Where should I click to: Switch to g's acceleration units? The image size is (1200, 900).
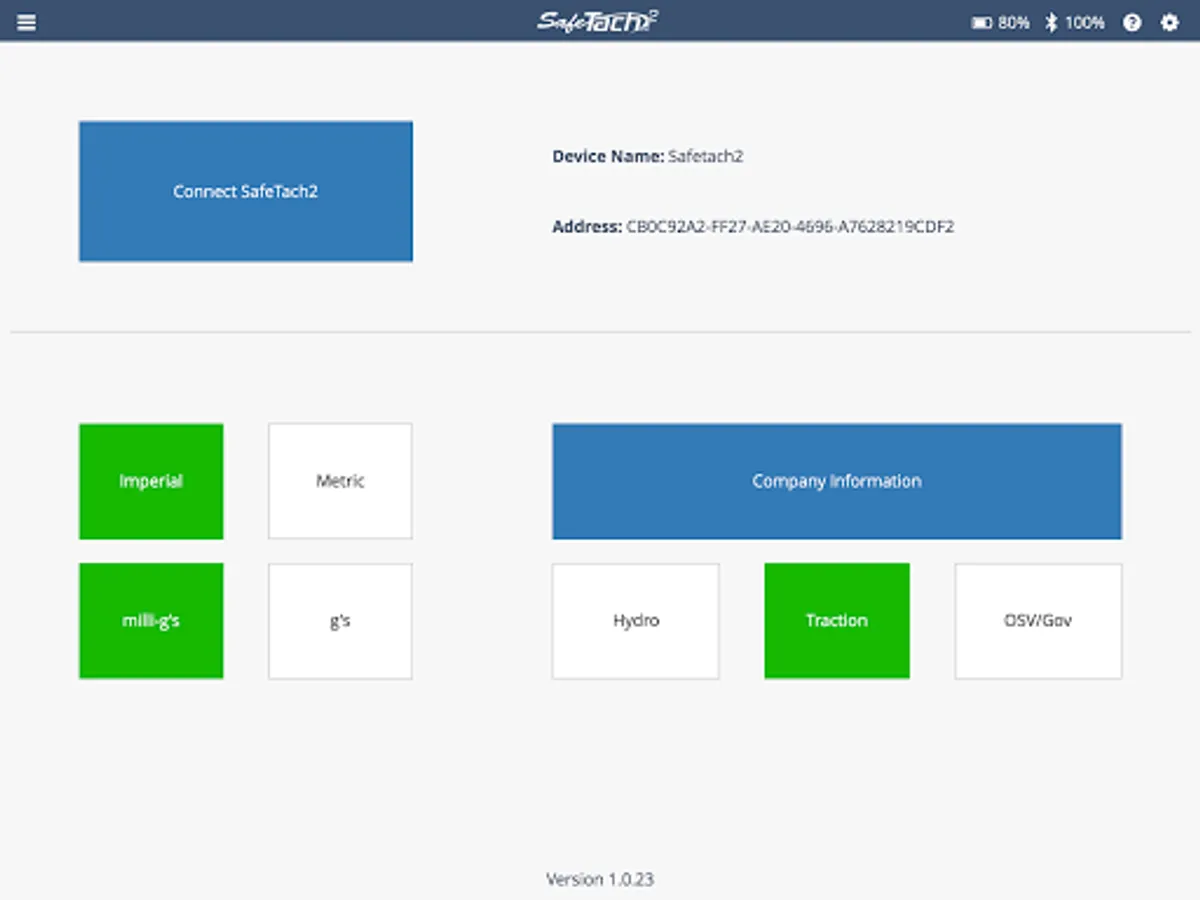pyautogui.click(x=340, y=621)
